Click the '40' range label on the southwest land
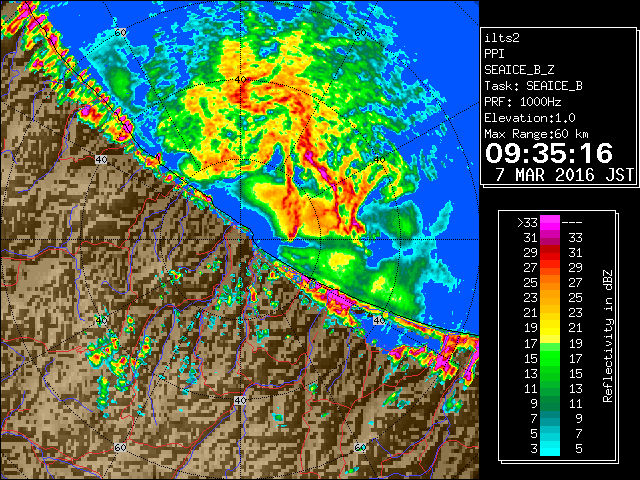 (x=101, y=320)
